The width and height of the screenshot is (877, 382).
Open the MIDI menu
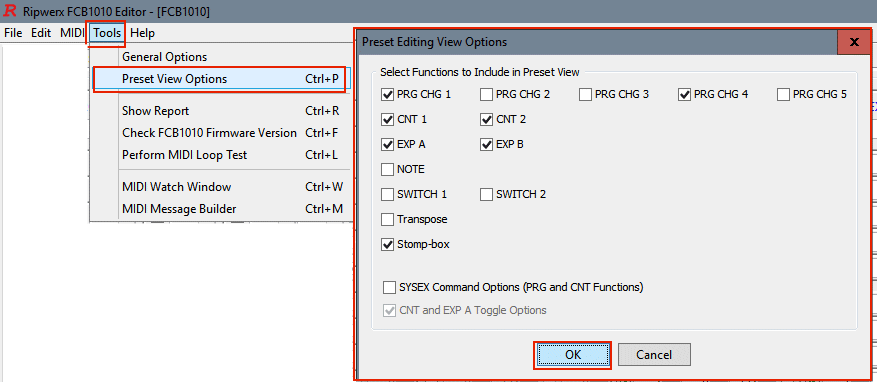click(72, 33)
